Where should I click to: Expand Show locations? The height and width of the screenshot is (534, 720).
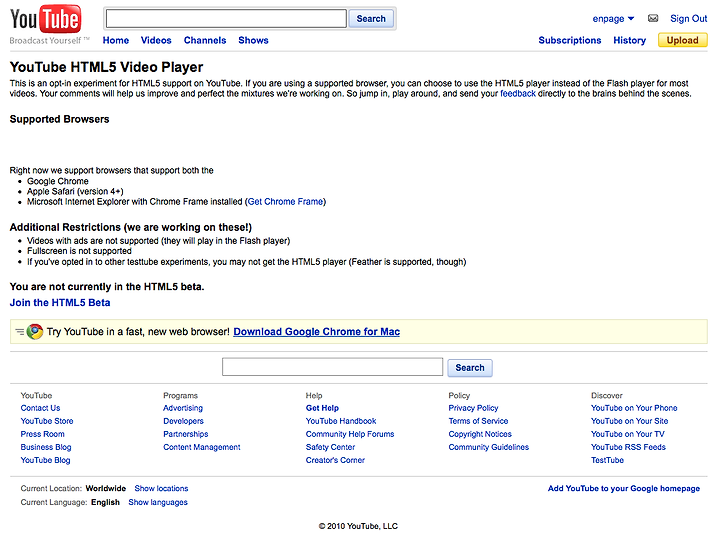pos(161,489)
